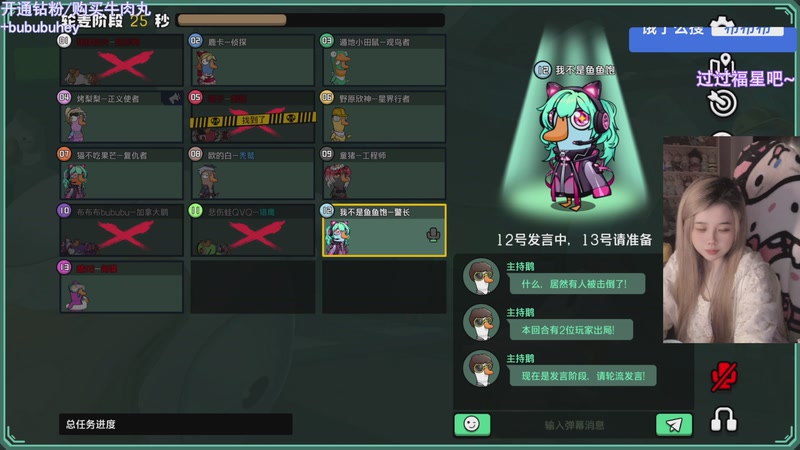The image size is (800, 450).
Task: Type area: click the danmaku message input
Action: click(x=573, y=425)
